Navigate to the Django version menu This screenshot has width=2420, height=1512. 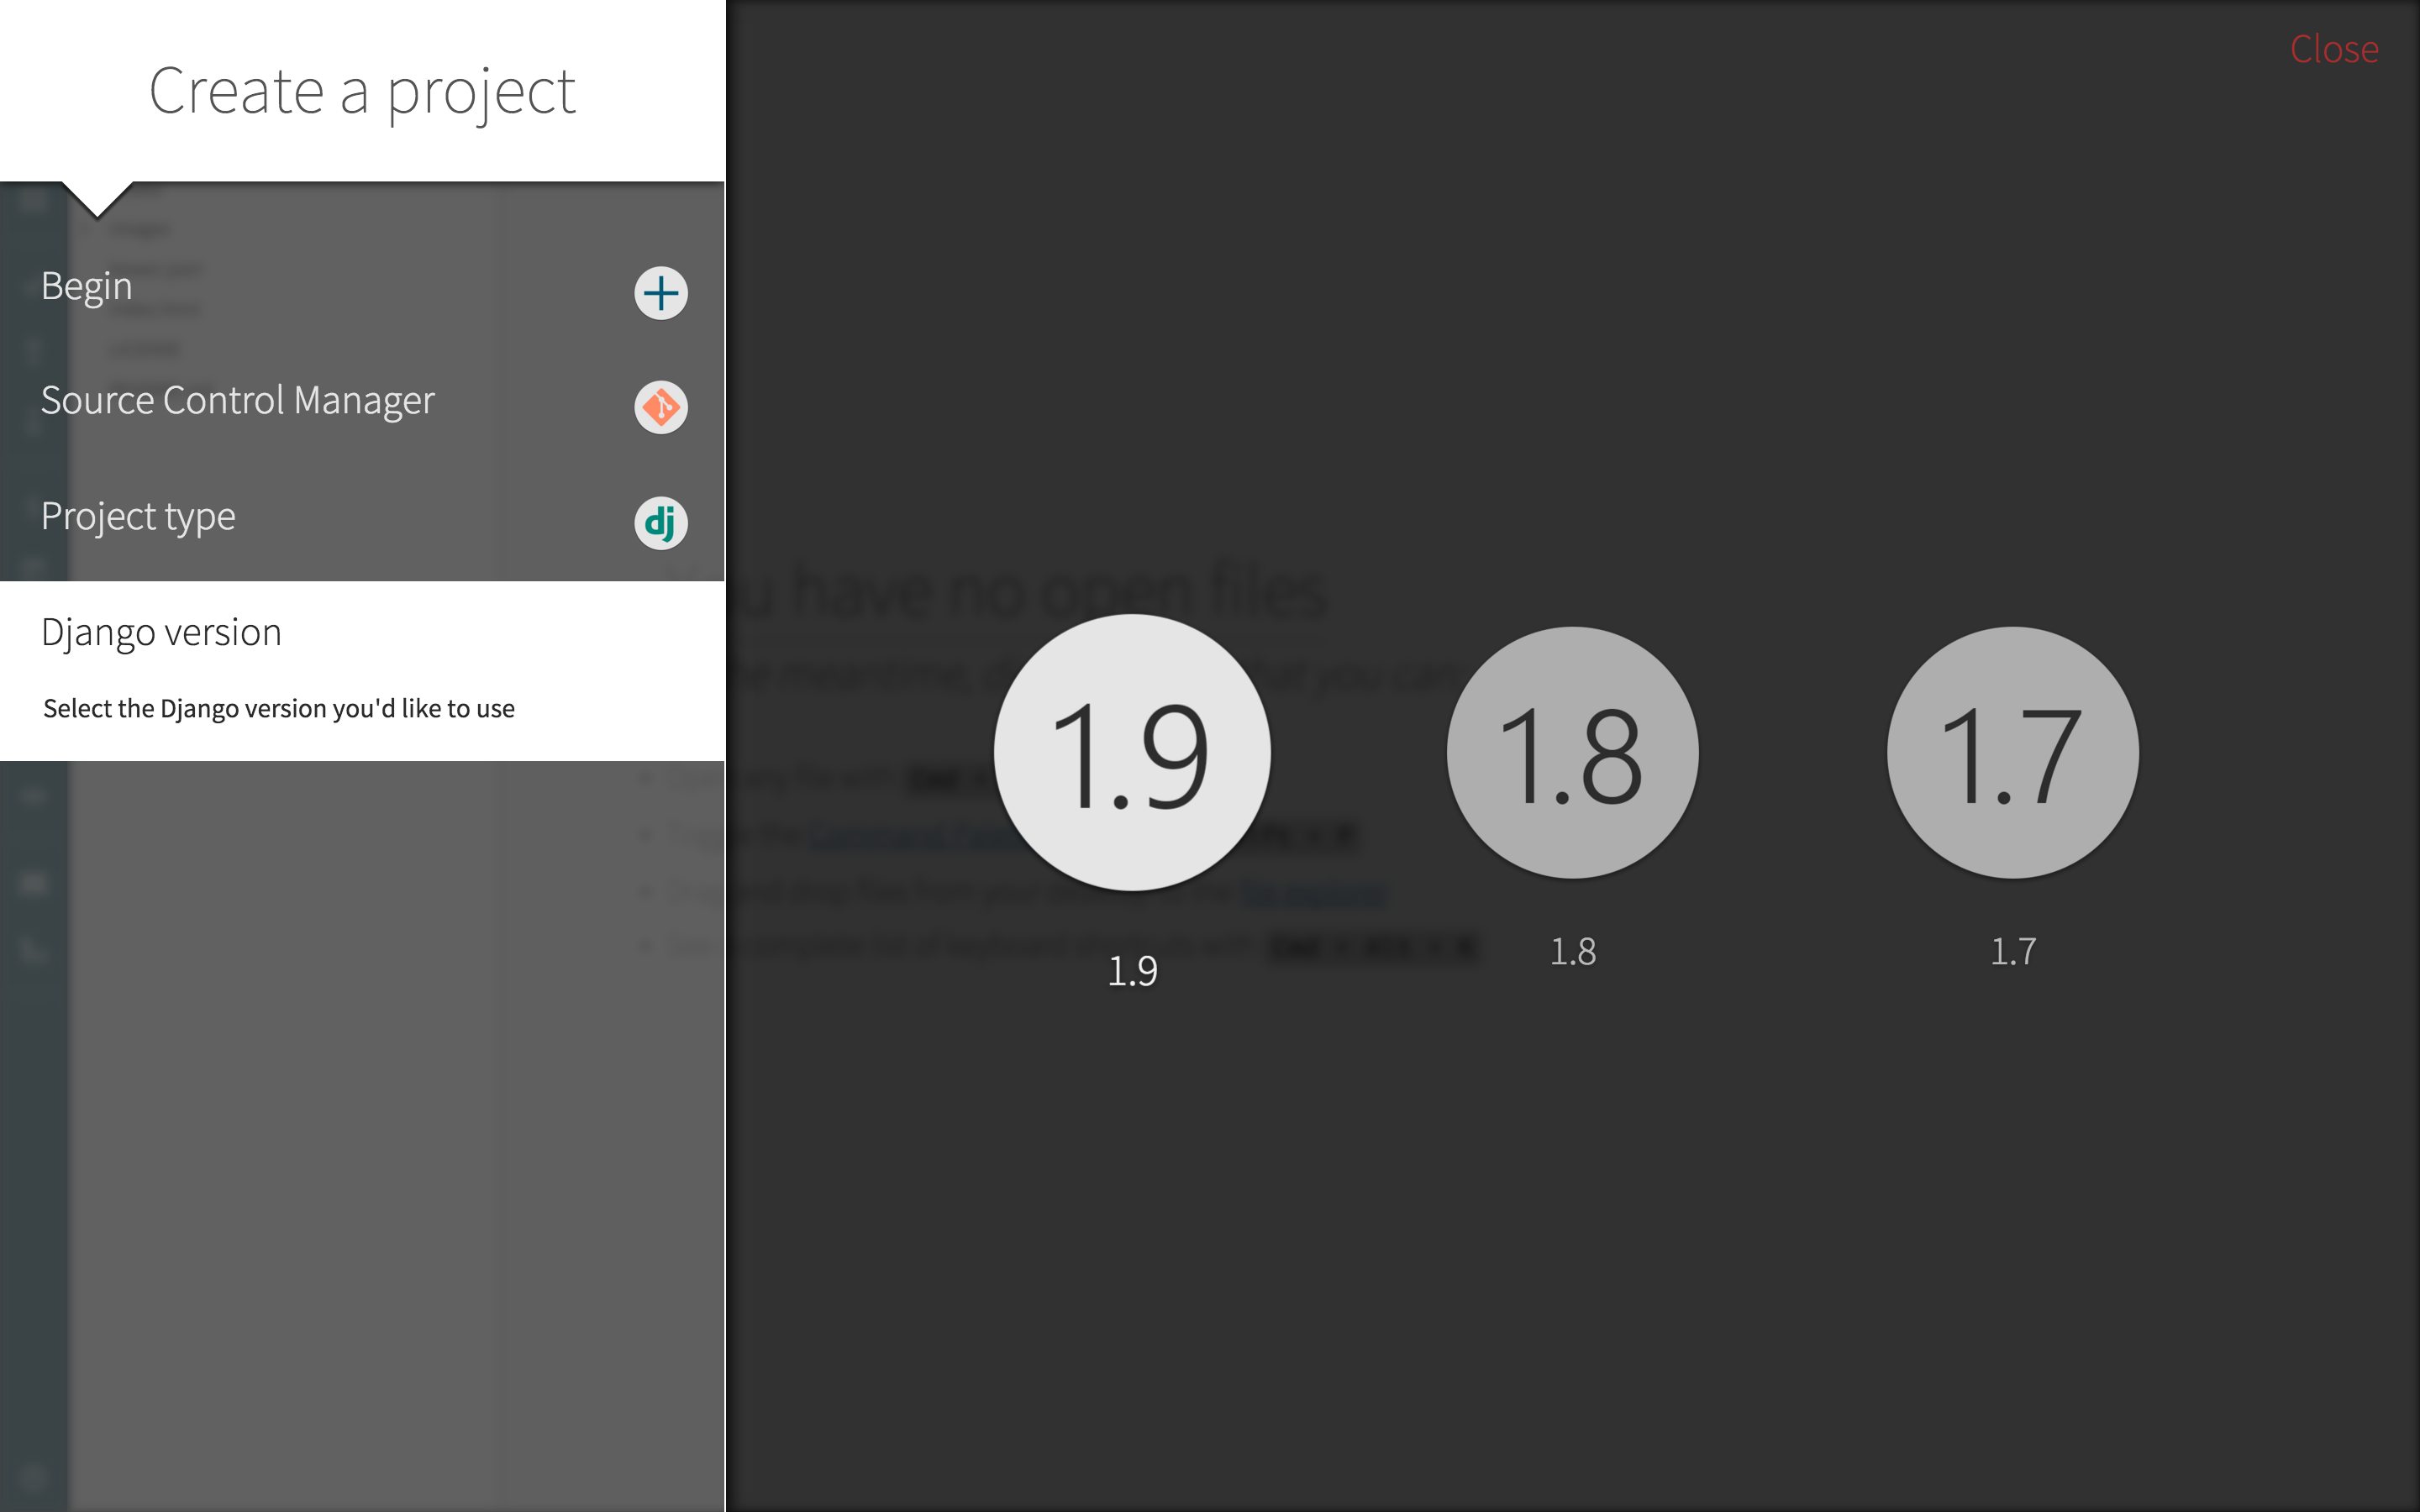pyautogui.click(x=160, y=631)
